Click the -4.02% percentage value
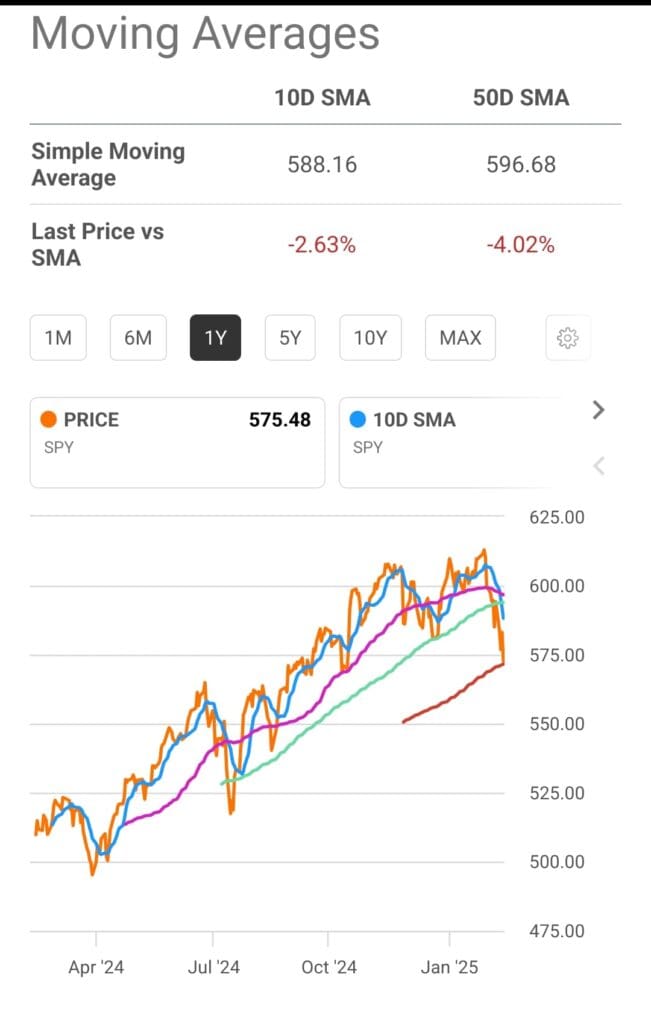 pyautogui.click(x=520, y=243)
